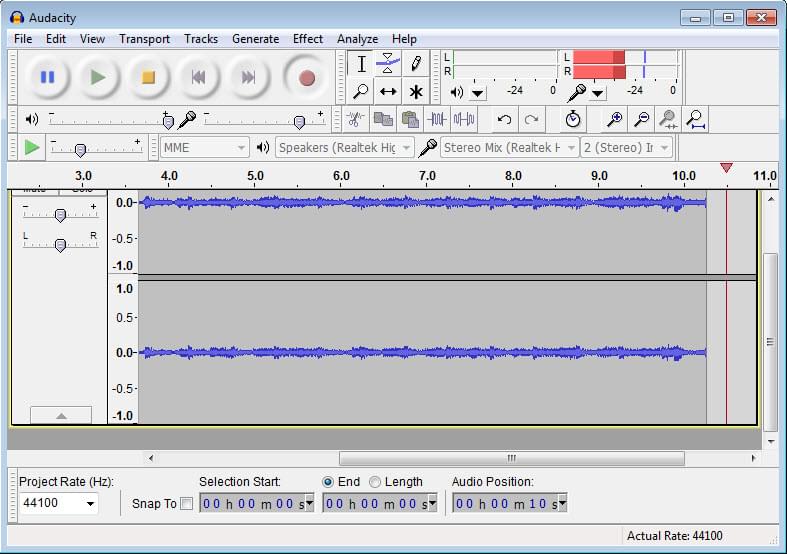Click the Trim audio icon
The height and width of the screenshot is (554, 787).
pos(437,120)
